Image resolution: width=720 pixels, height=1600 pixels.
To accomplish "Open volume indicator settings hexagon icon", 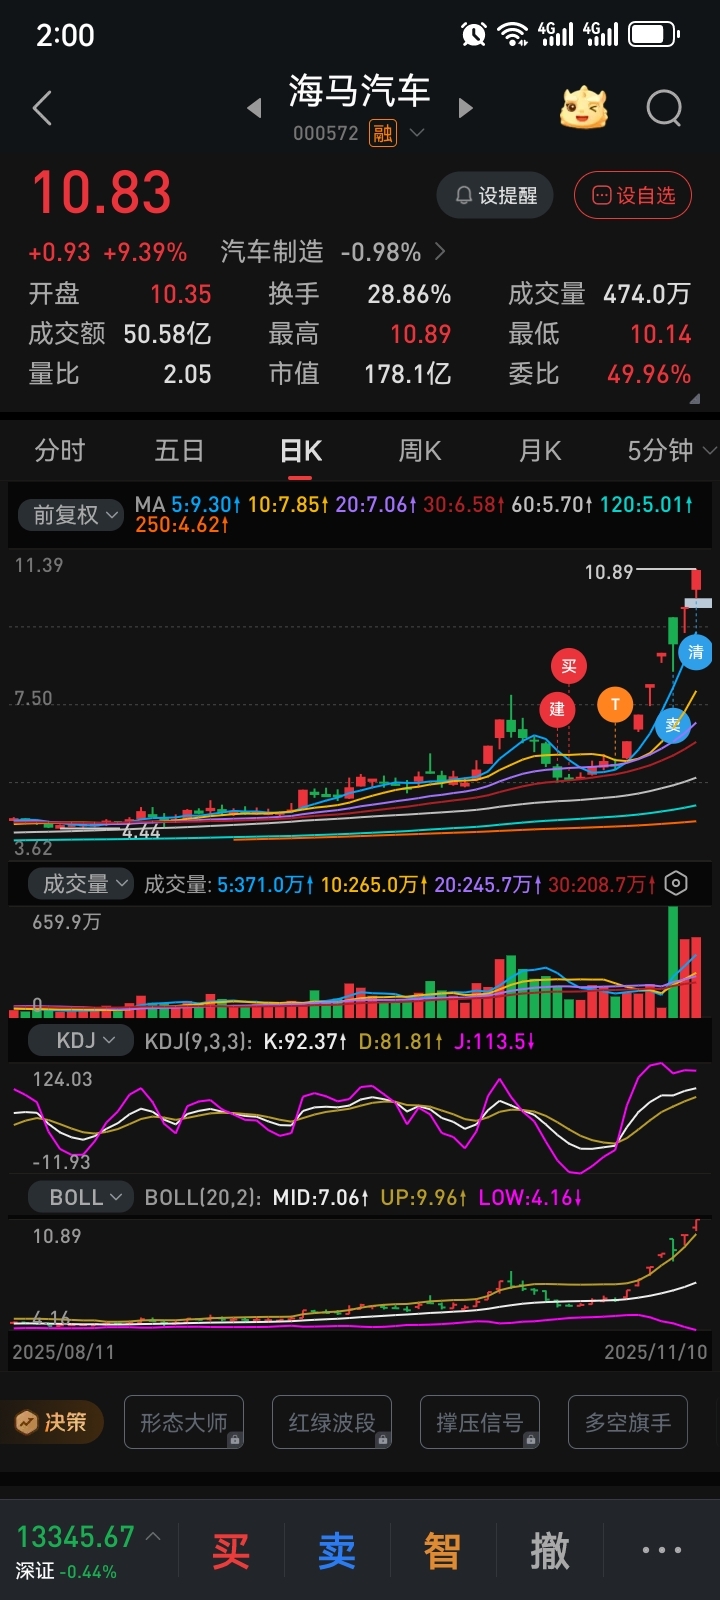I will [677, 883].
